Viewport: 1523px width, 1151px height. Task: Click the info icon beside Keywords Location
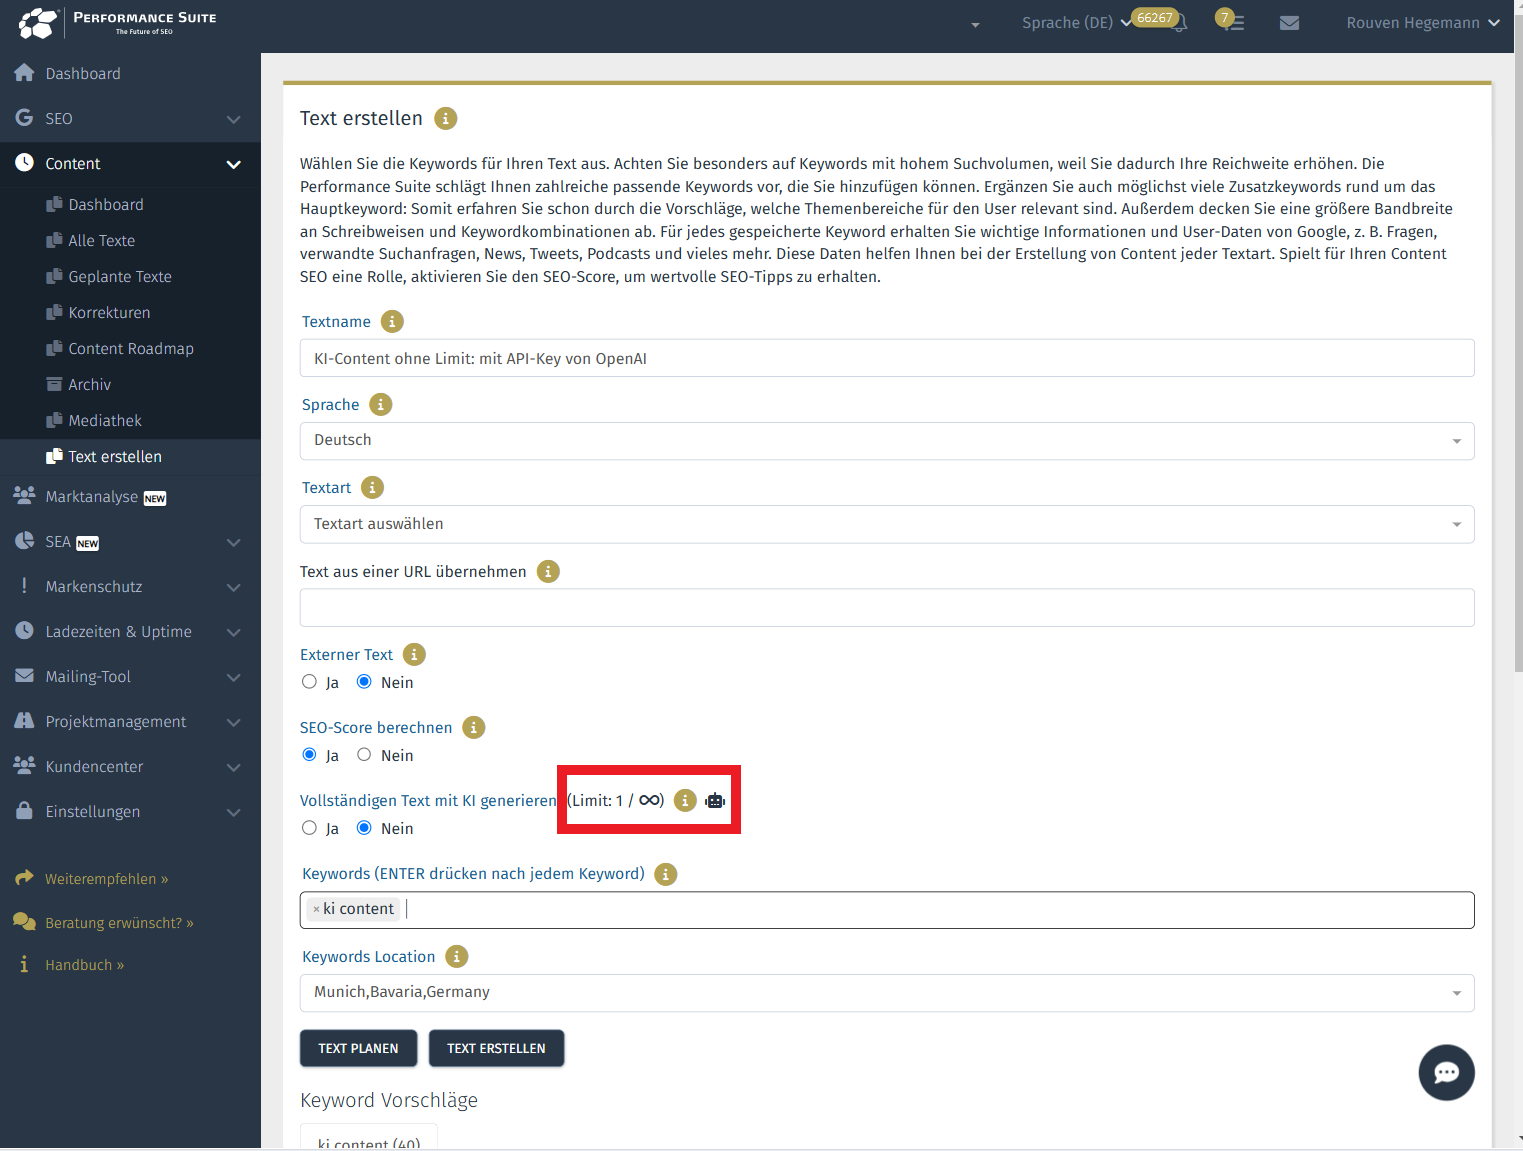click(x=457, y=956)
